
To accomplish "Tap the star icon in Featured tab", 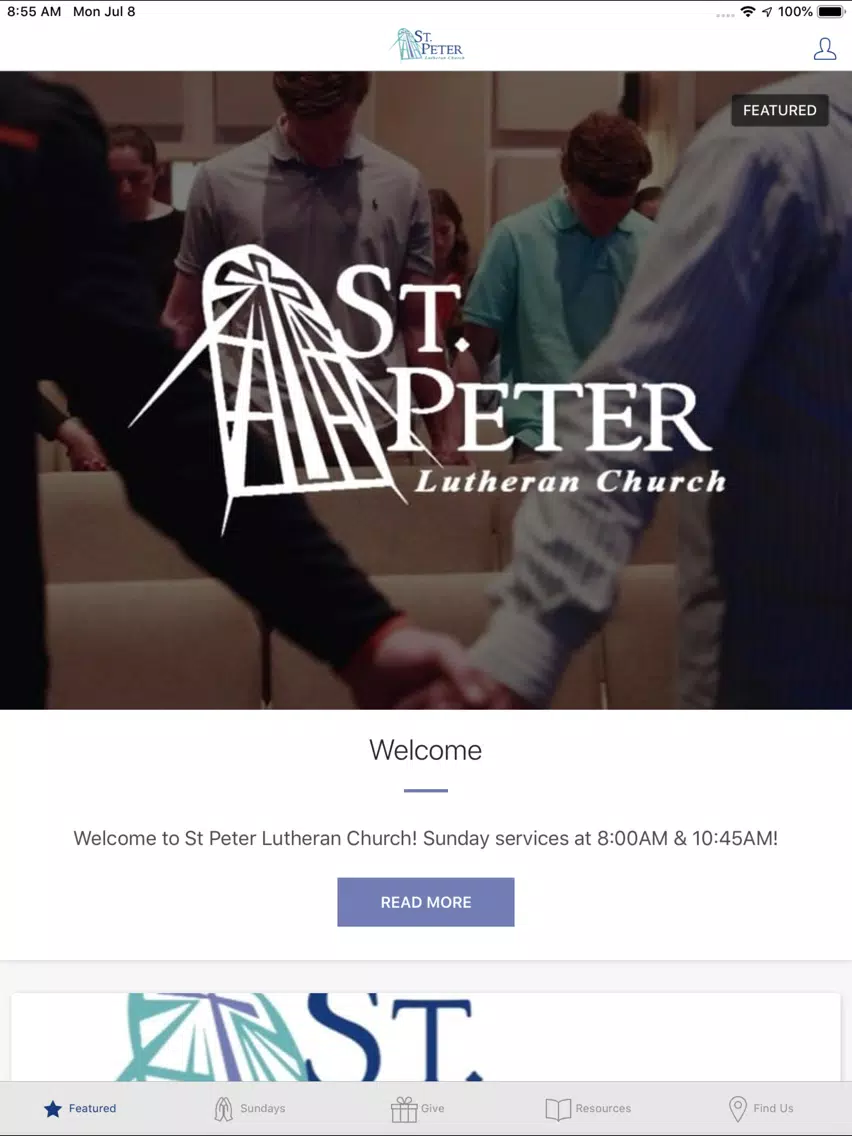I will pos(53,1108).
